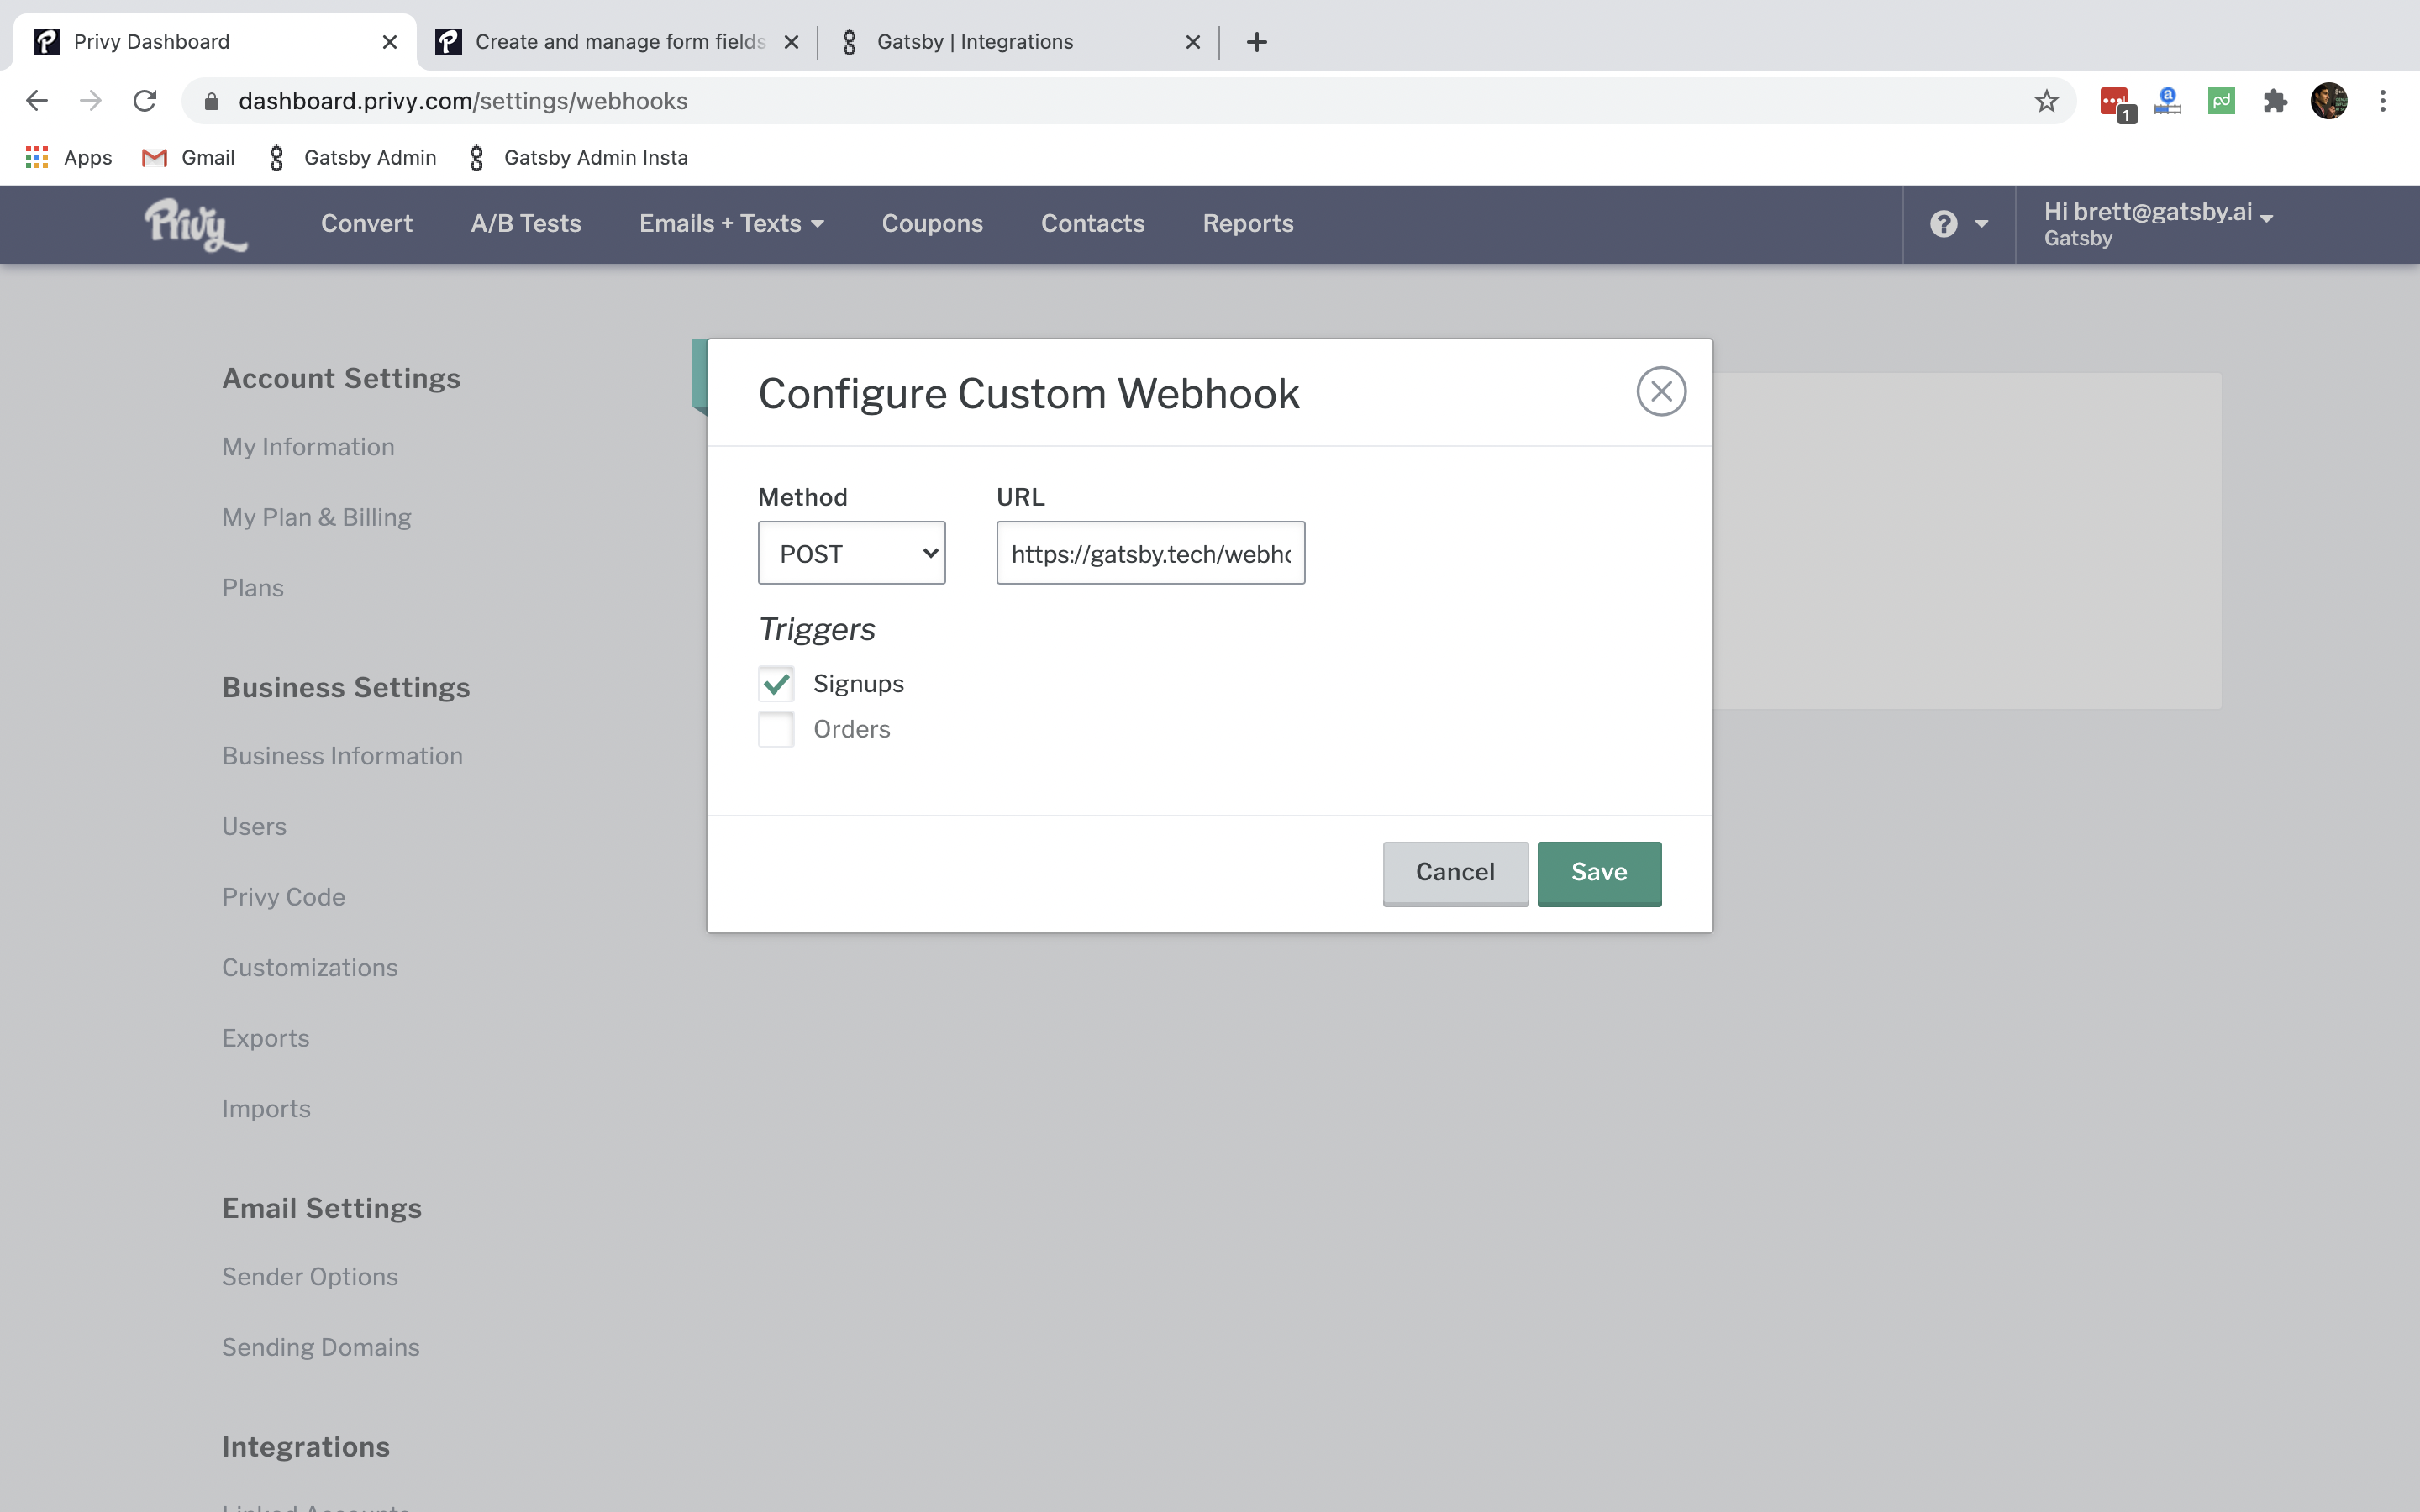The width and height of the screenshot is (2420, 1512).
Task: Switch to Gatsby Integrations tab
Action: click(x=1018, y=42)
